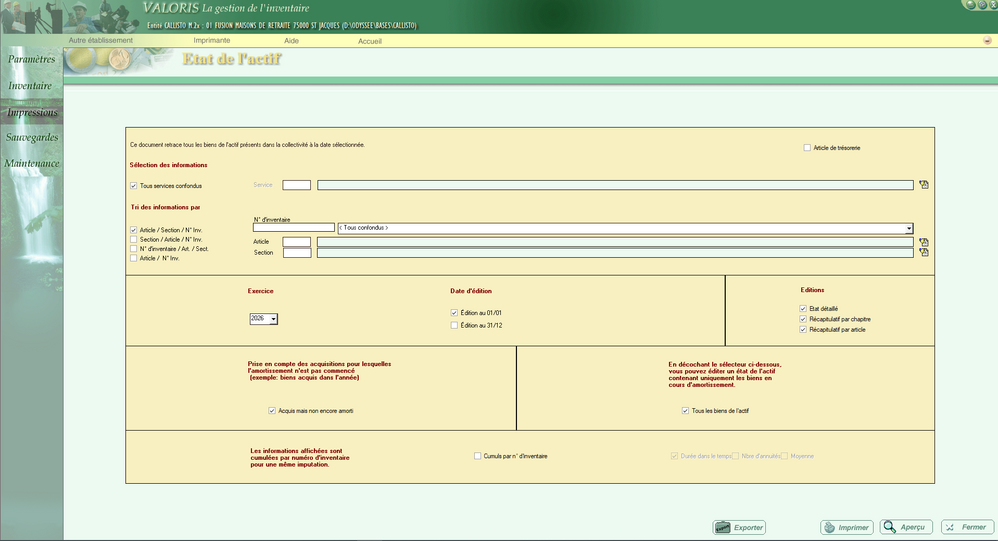Close the form with Fermer

(x=965, y=527)
